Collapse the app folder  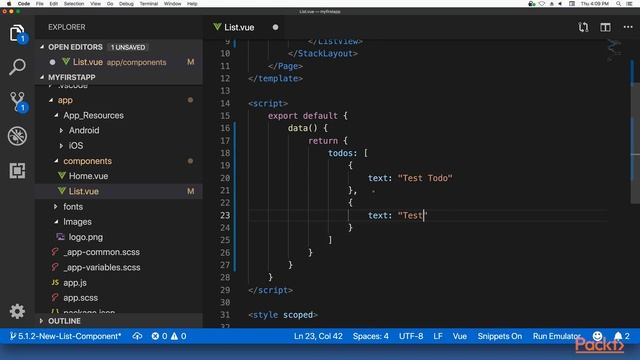coord(51,100)
